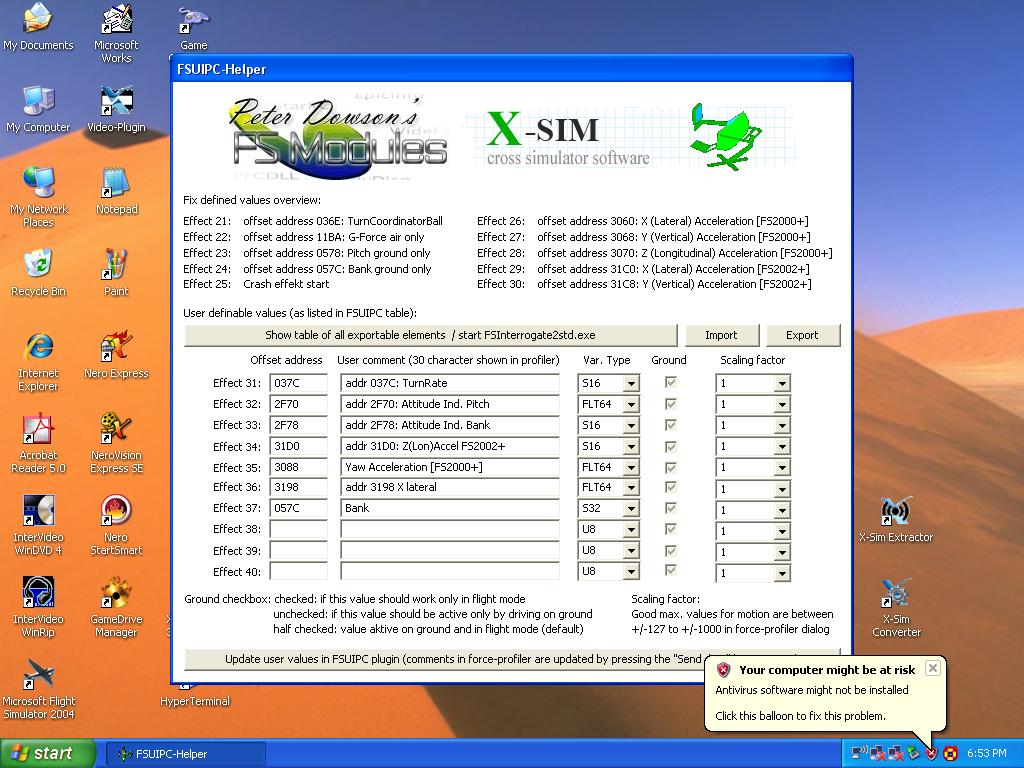This screenshot has height=768, width=1024.
Task: Launch the Video-Plugin shortcut
Action: pos(116,109)
